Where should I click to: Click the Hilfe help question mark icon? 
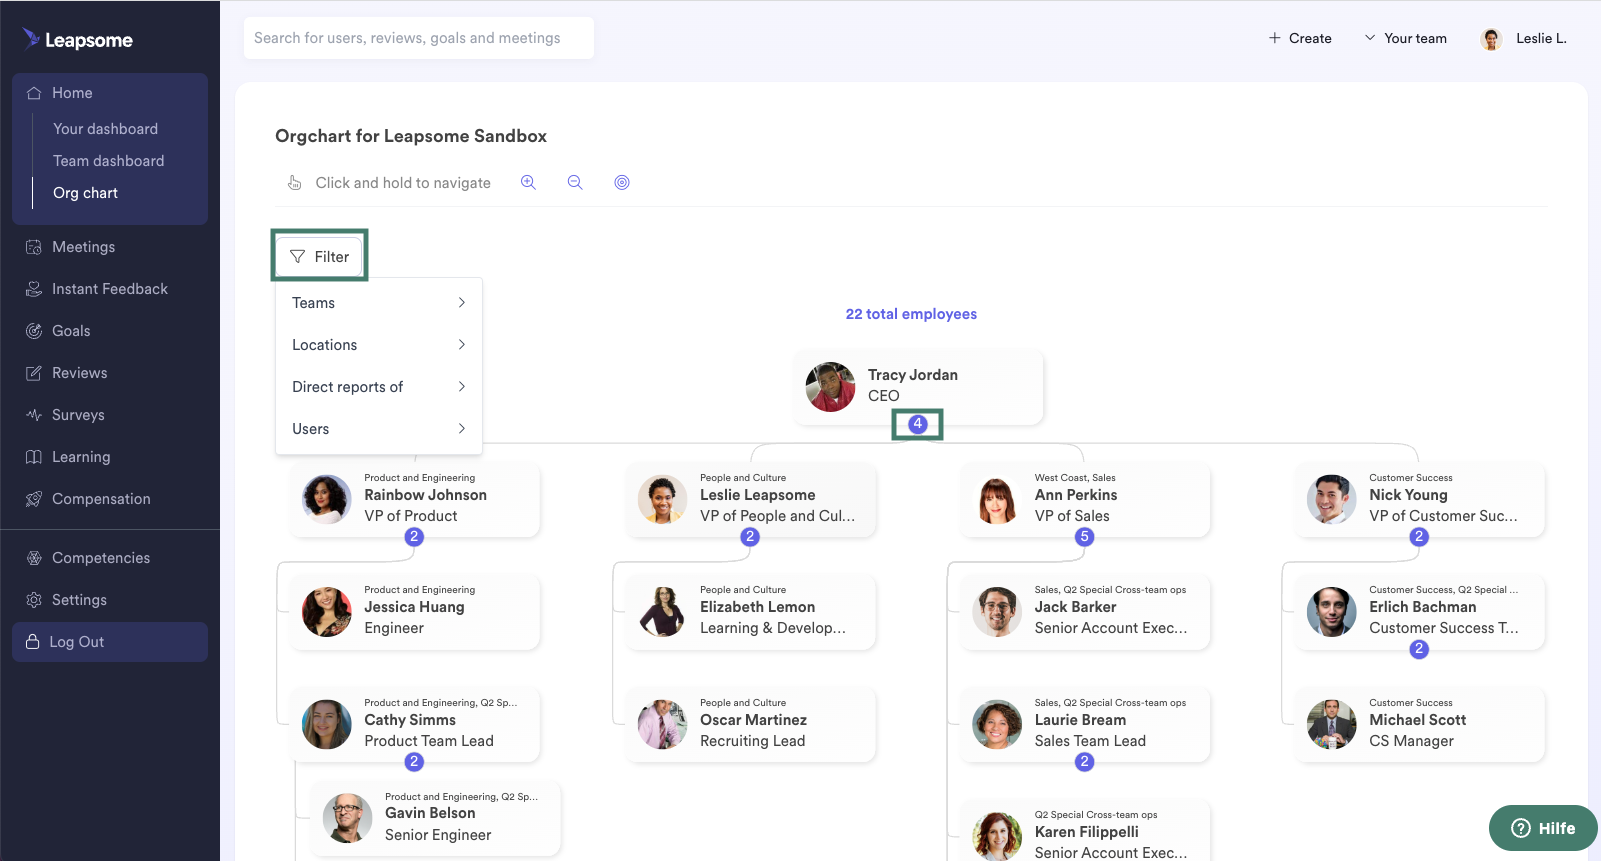tap(1521, 828)
